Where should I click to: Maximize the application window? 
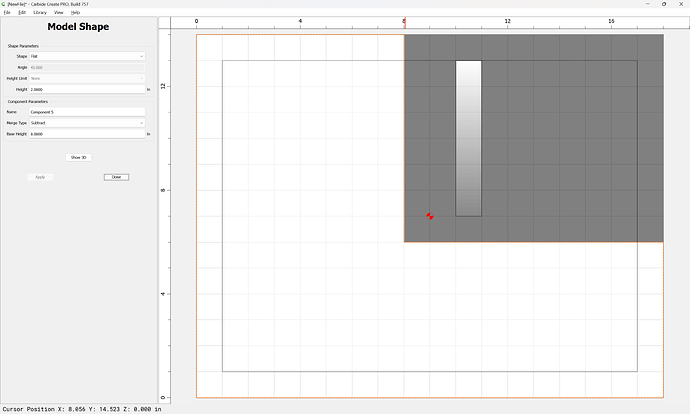pyautogui.click(x=664, y=4)
